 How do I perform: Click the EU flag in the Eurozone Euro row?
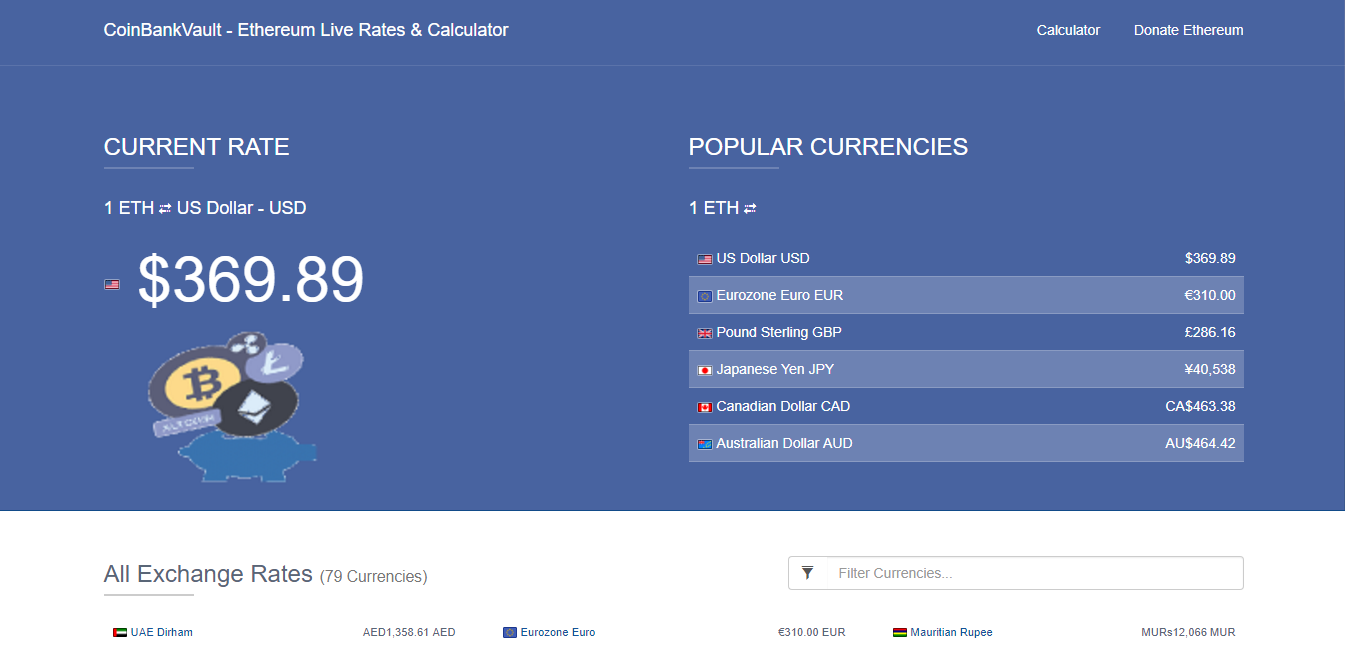pyautogui.click(x=705, y=295)
